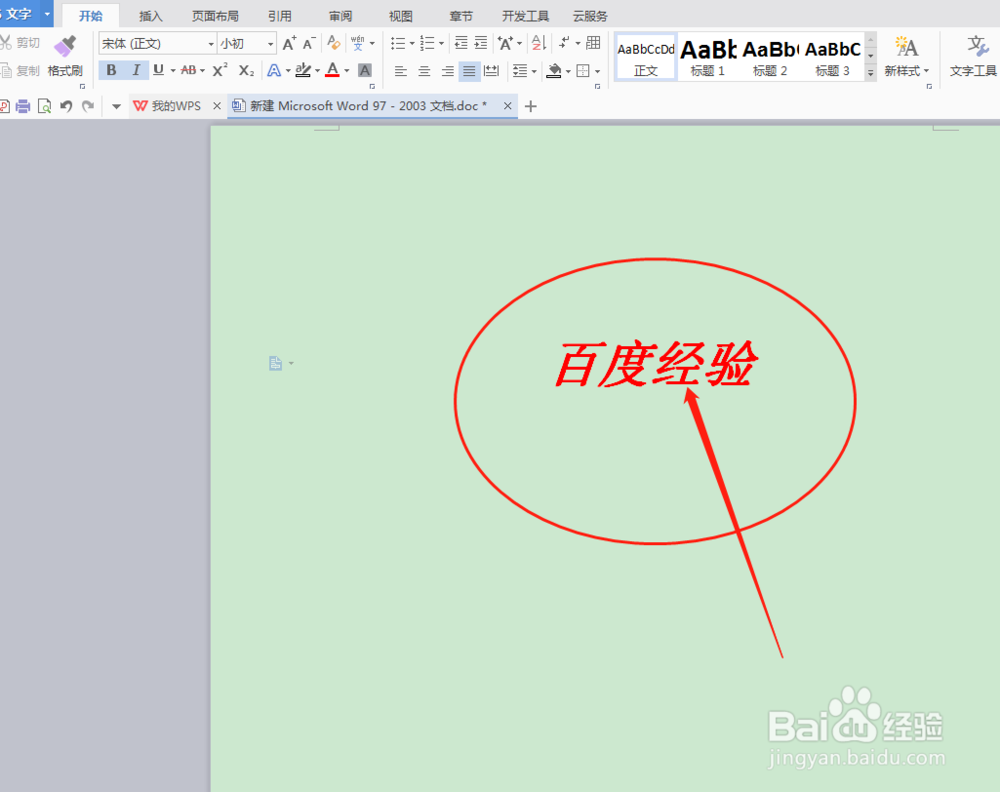Click the superscript X² icon
This screenshot has width=1000, height=792.
[x=218, y=71]
